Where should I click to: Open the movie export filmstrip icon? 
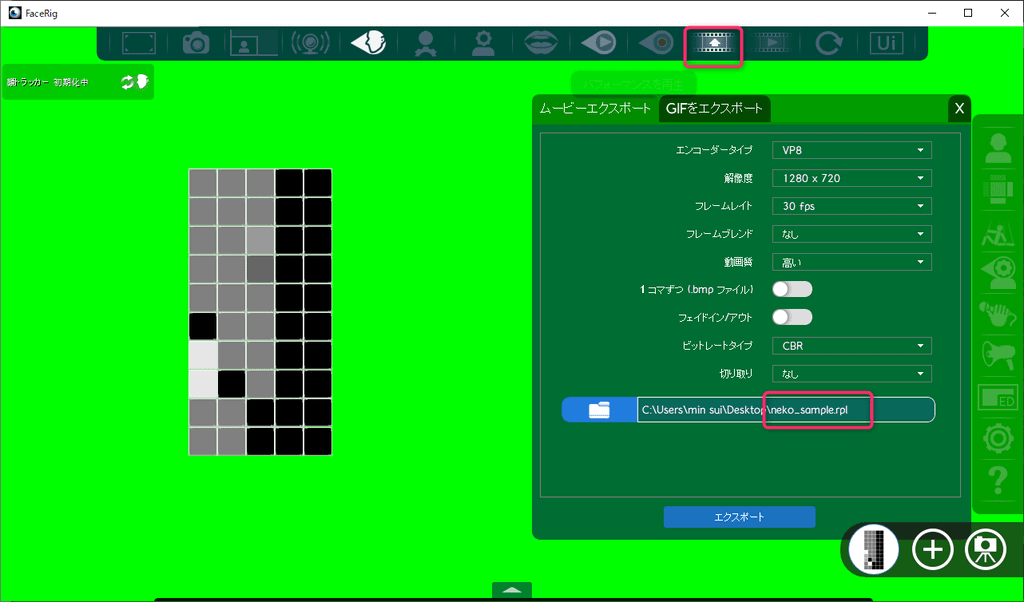(x=713, y=43)
